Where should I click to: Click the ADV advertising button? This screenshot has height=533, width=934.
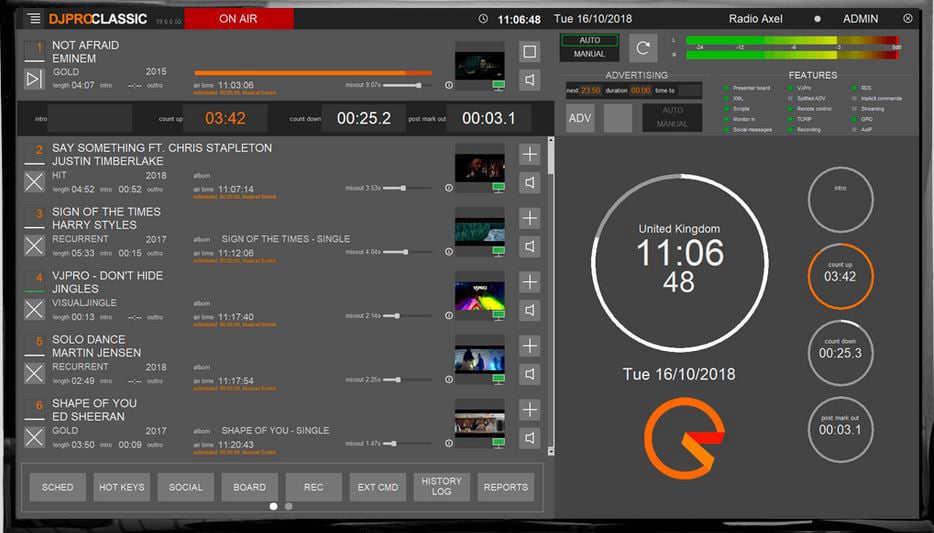(580, 118)
